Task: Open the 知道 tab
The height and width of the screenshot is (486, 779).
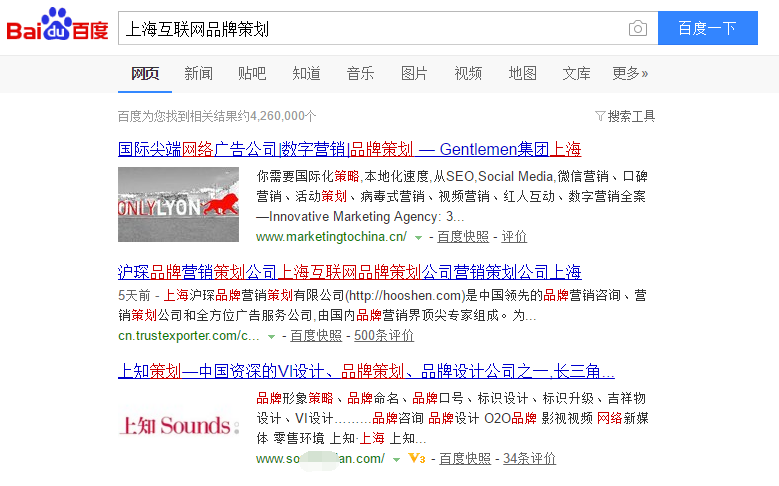Action: click(306, 74)
